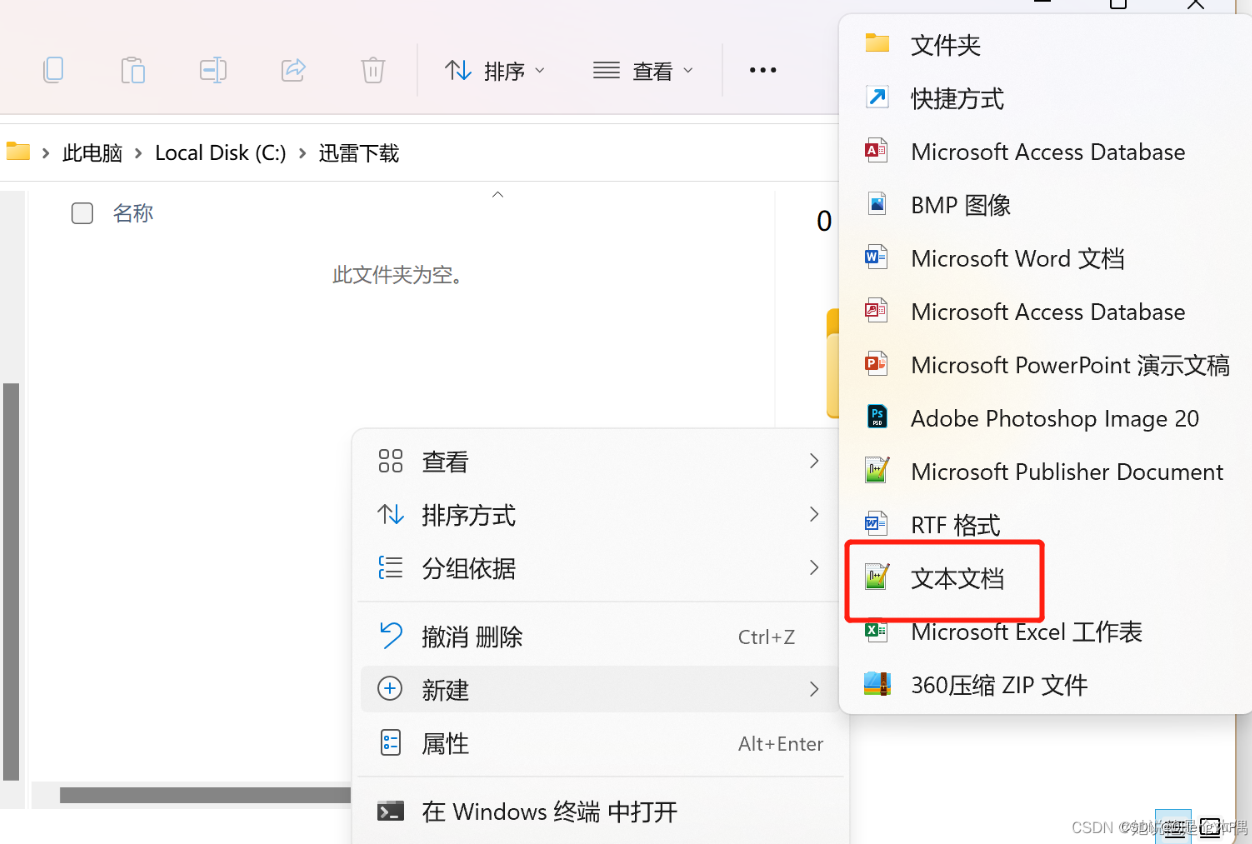Click the yellow folder icon beside 文件夹
The width and height of the screenshot is (1252, 844).
coord(877,44)
